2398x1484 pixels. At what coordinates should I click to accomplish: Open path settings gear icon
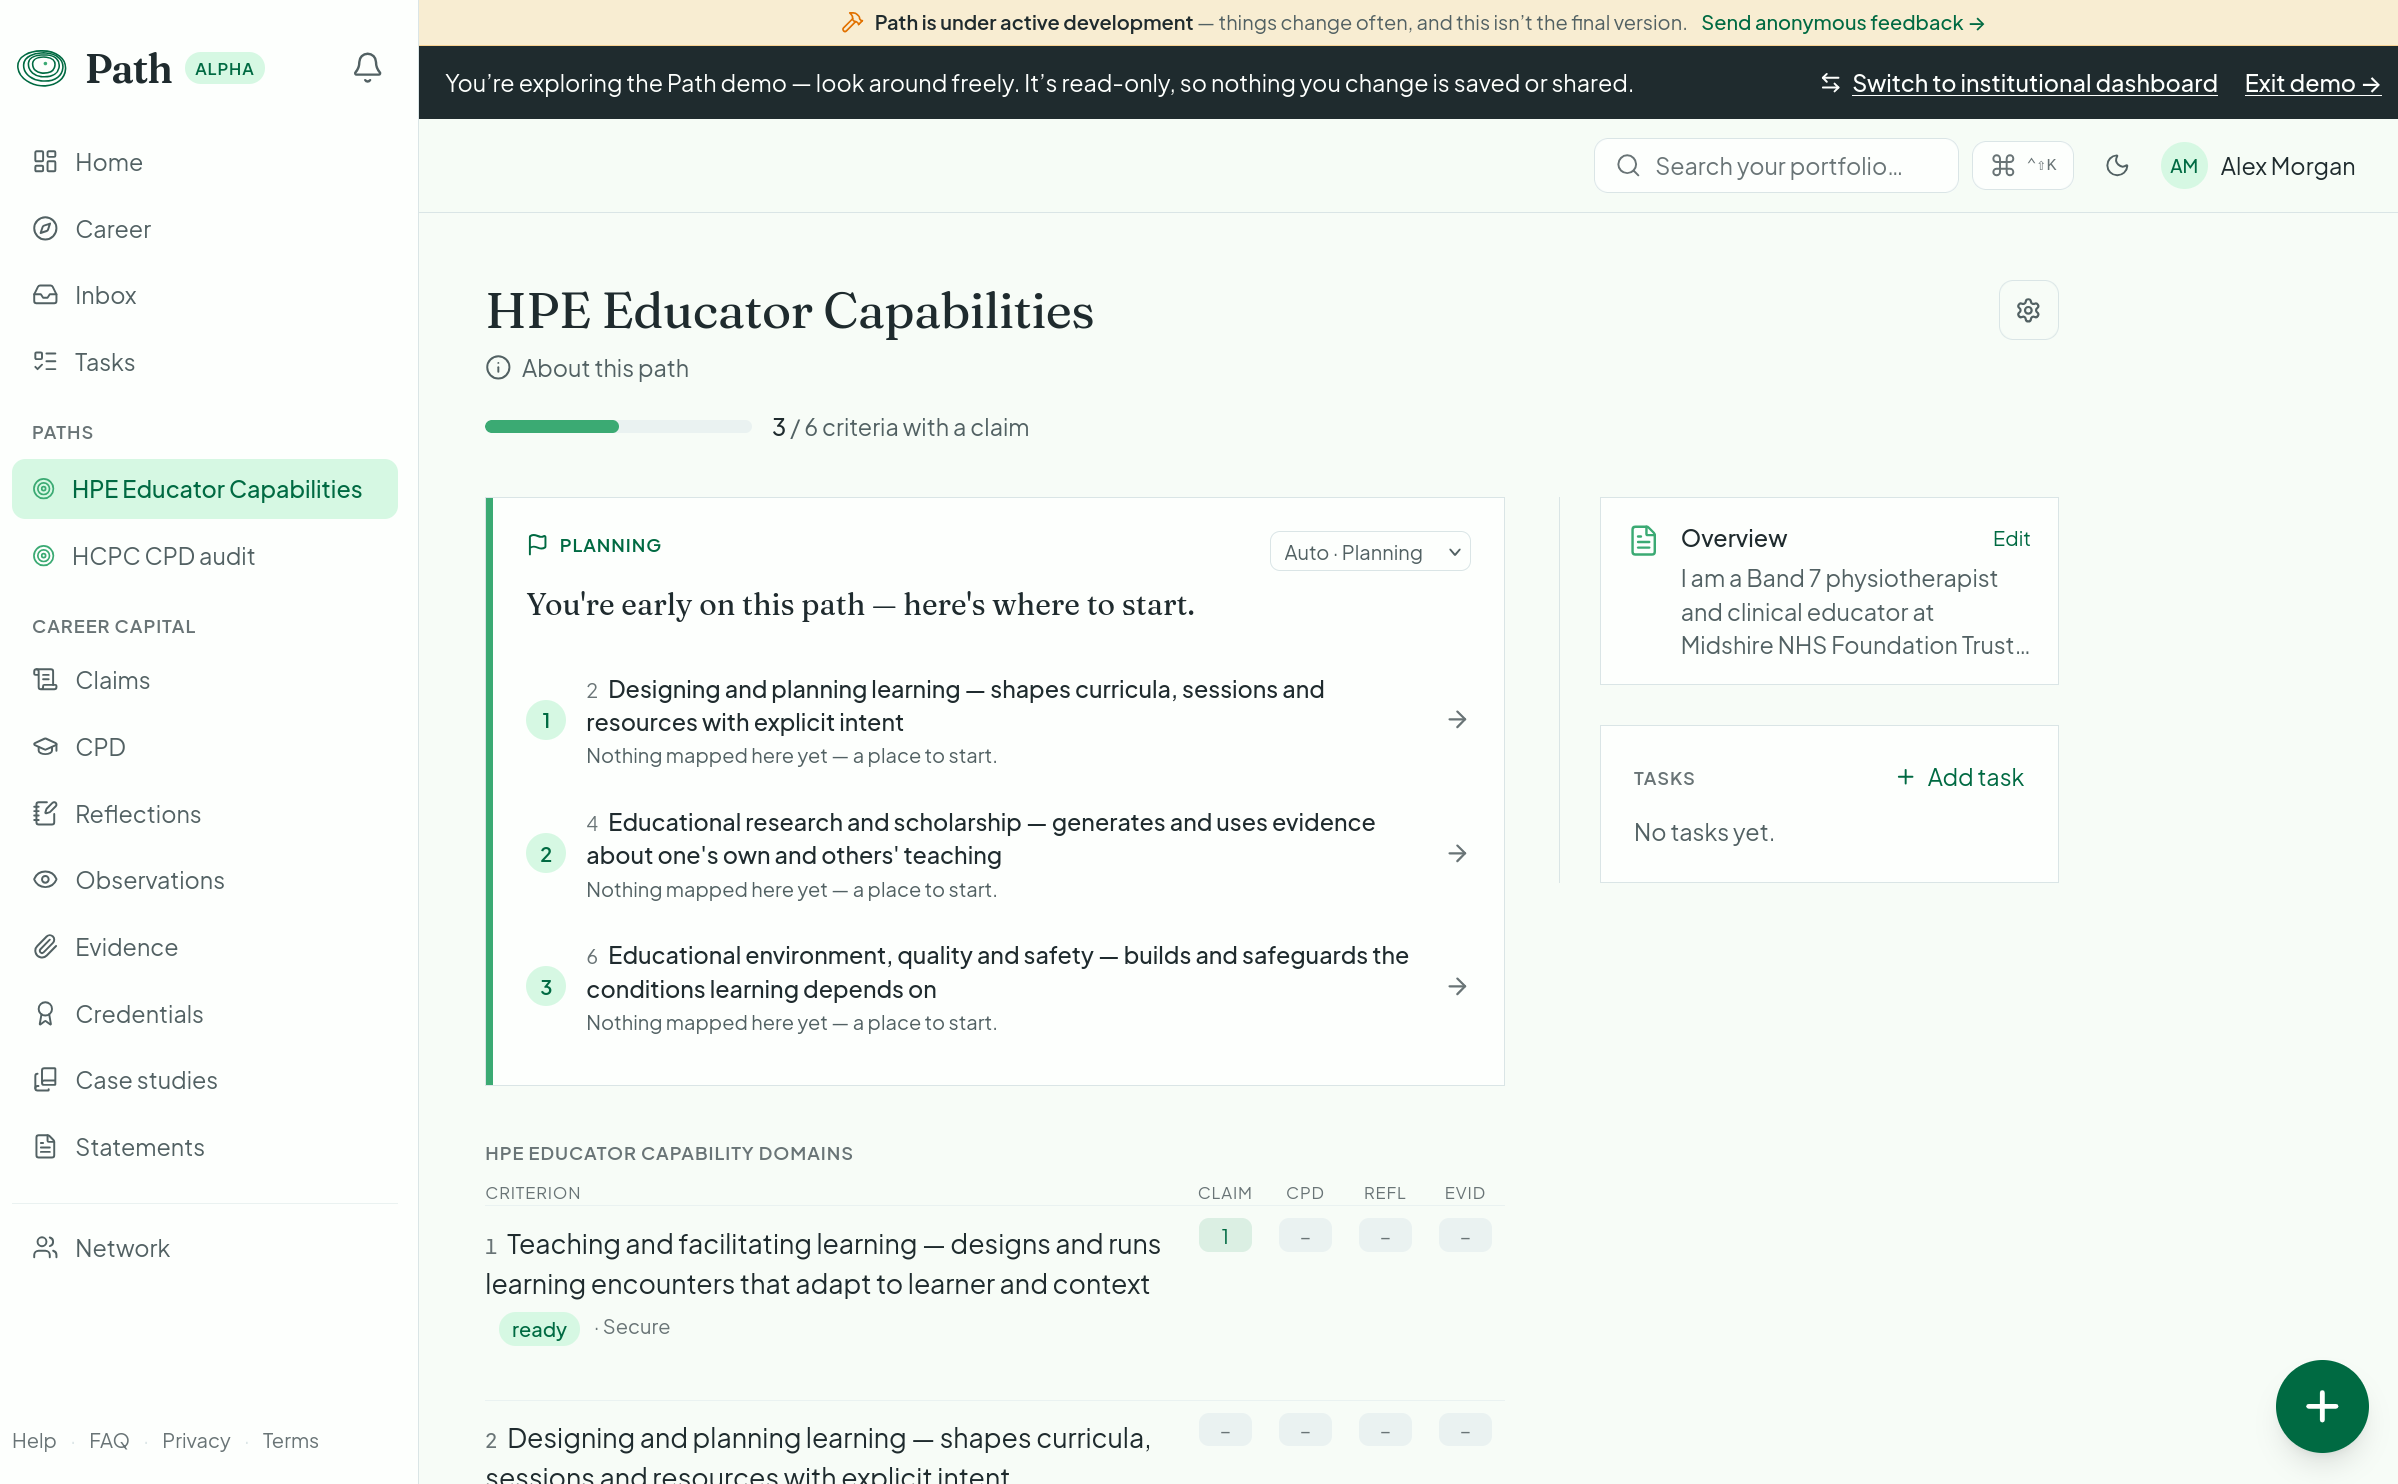tap(2028, 311)
